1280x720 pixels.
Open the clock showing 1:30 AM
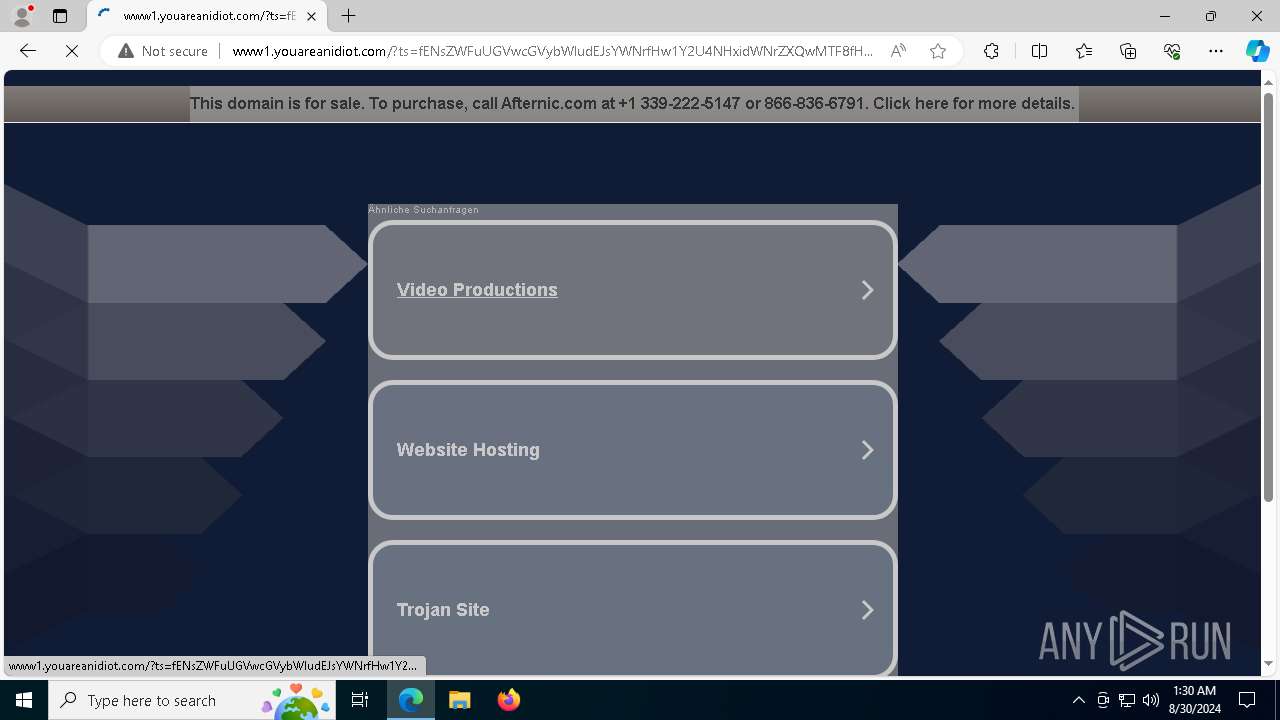(1195, 700)
